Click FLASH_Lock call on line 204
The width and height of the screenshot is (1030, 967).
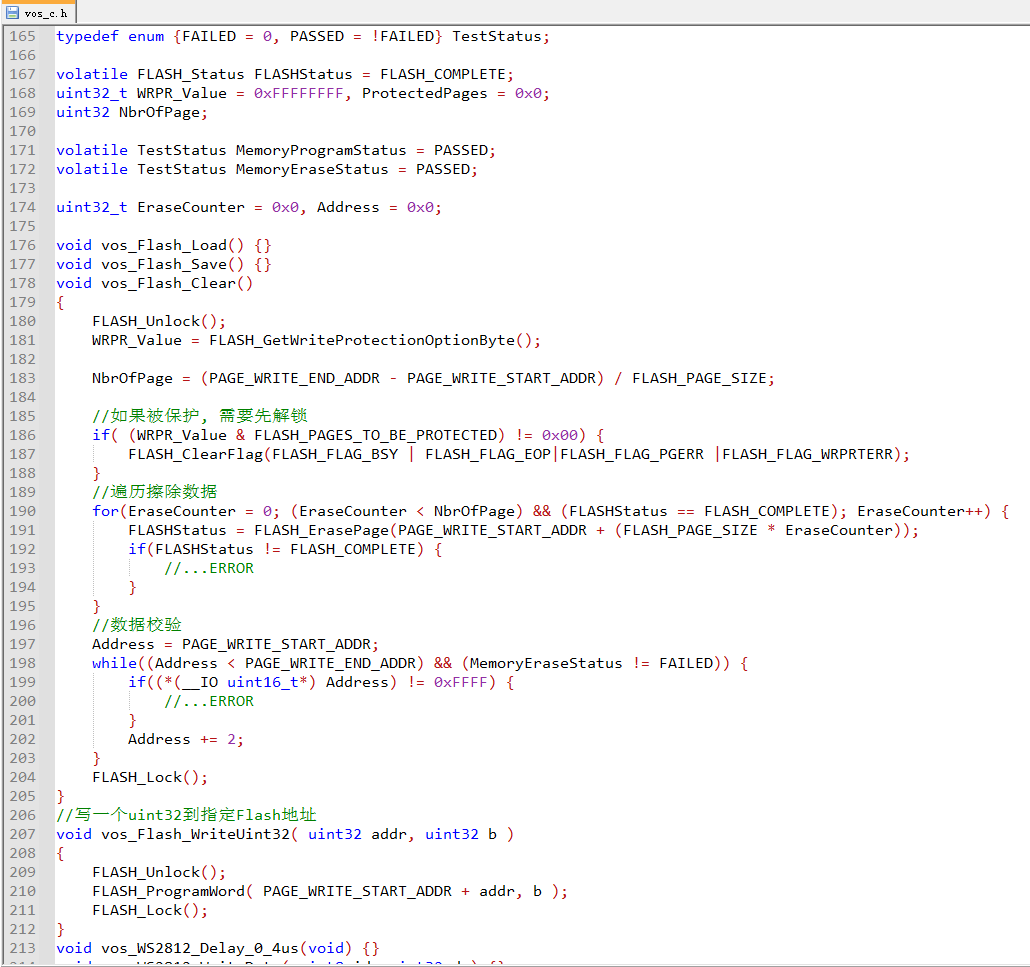coord(137,778)
